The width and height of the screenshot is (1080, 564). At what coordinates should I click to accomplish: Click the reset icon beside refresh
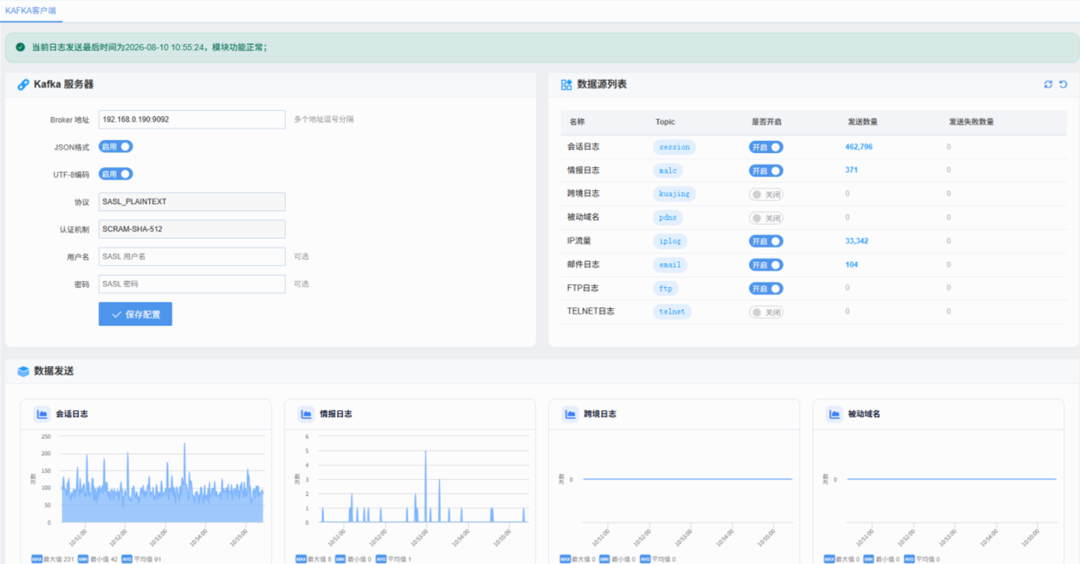[x=1063, y=84]
